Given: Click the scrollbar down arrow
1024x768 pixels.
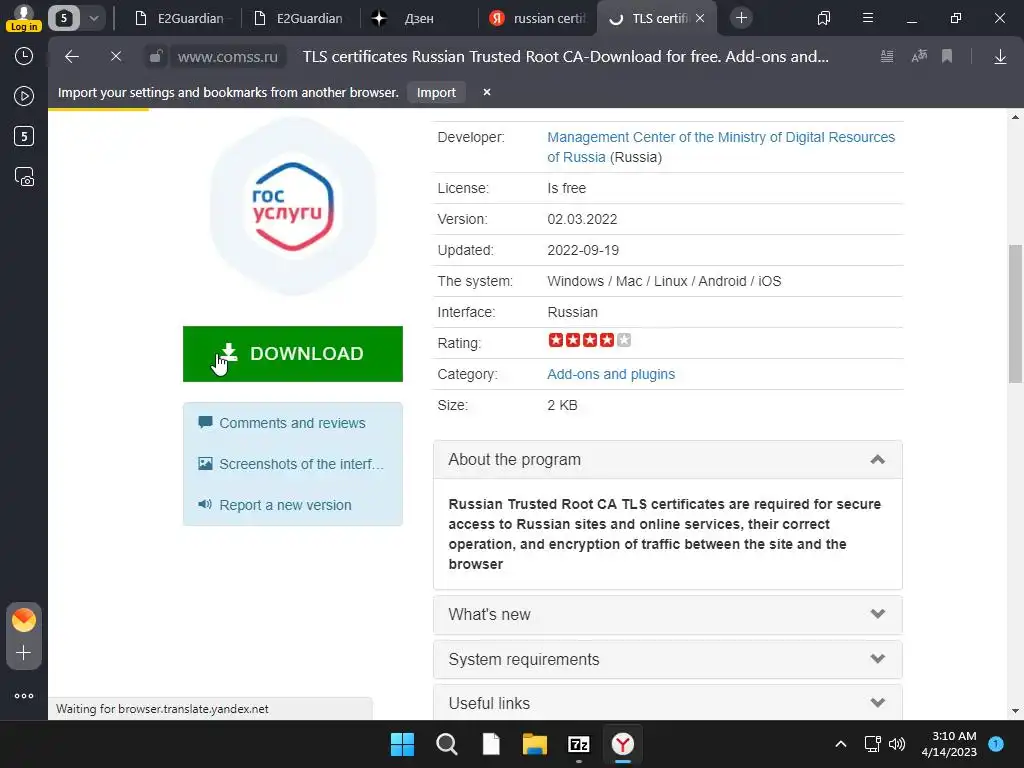Looking at the screenshot, I should (x=1015, y=711).
